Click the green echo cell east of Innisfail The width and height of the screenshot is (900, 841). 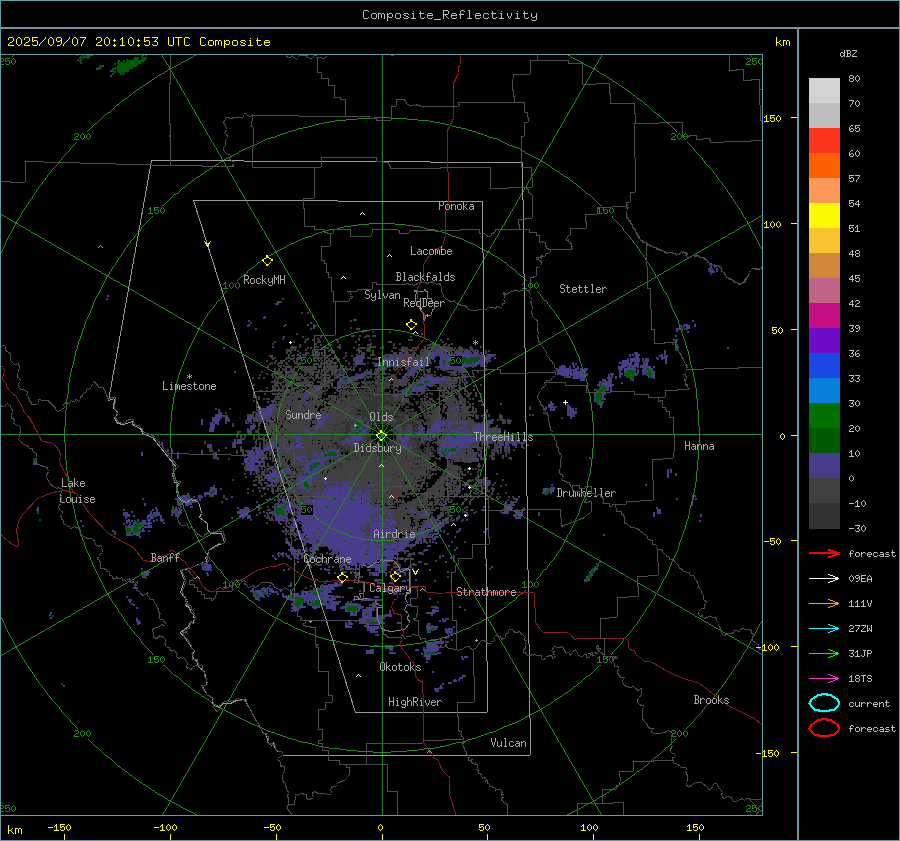(472, 361)
